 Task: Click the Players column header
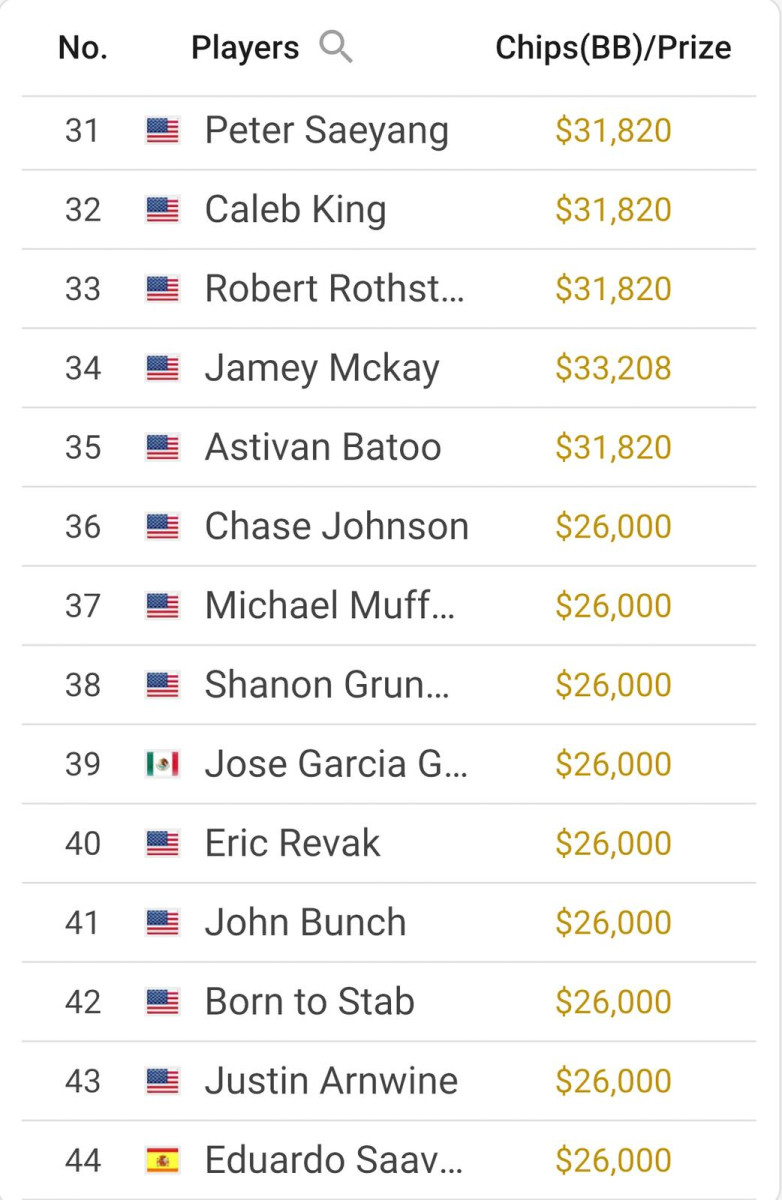coord(245,47)
